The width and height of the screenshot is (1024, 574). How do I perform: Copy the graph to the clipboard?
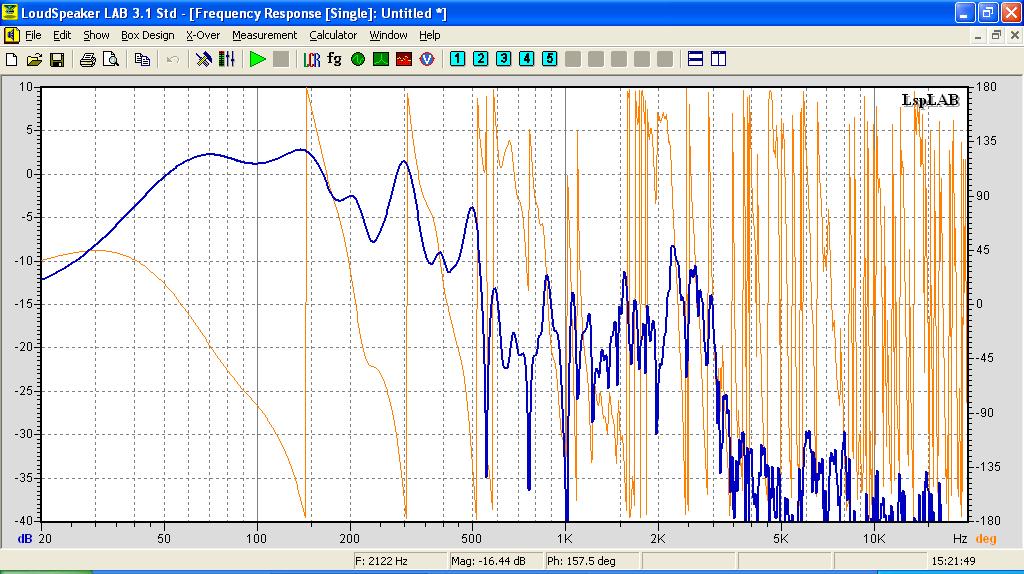pyautogui.click(x=142, y=59)
